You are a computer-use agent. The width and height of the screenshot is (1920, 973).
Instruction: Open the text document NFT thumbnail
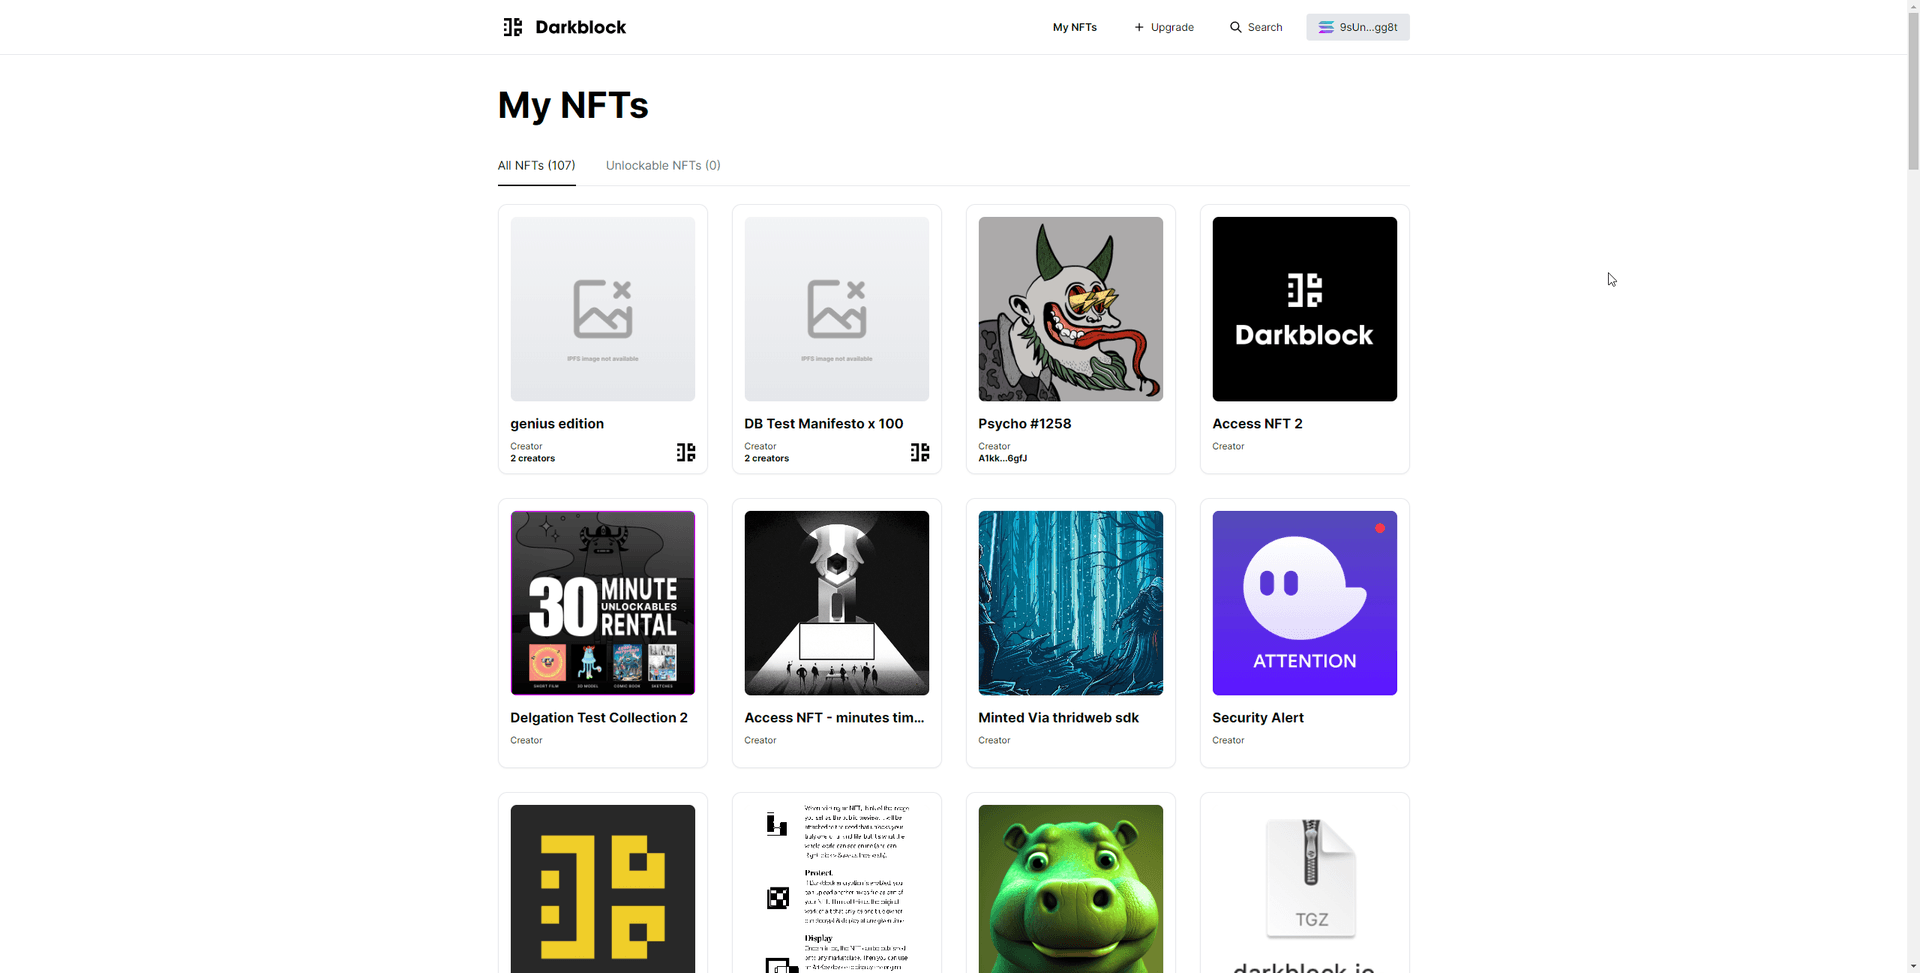(836, 889)
